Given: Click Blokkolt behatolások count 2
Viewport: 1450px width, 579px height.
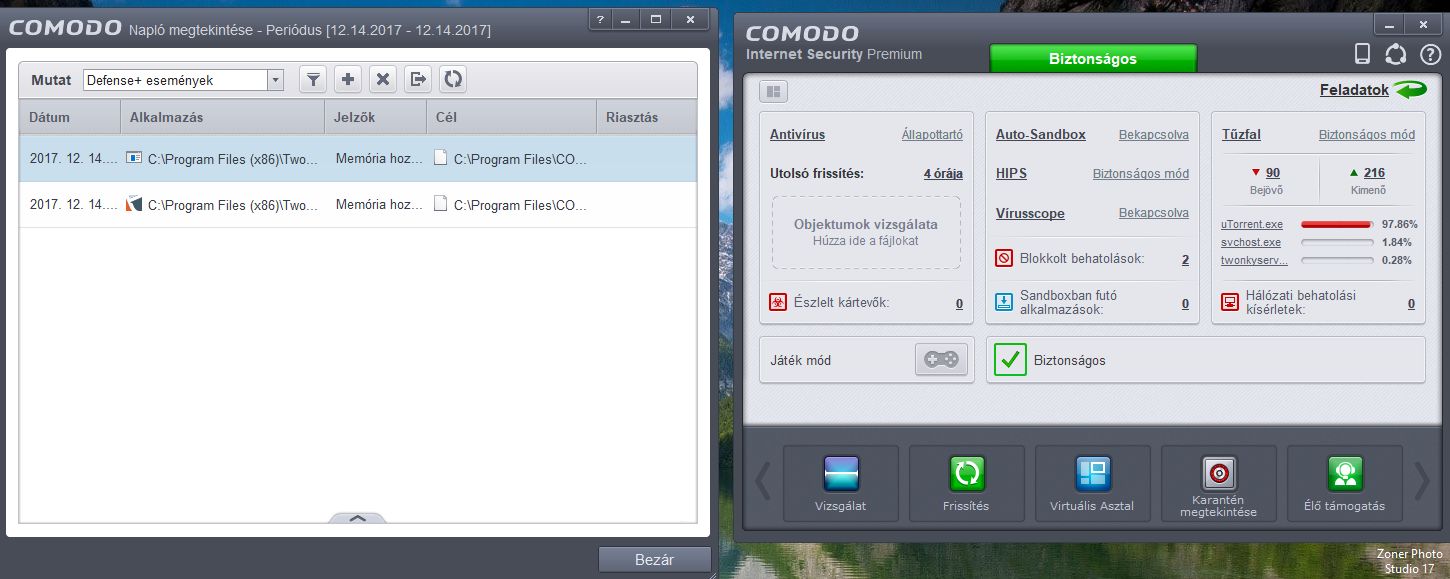Looking at the screenshot, I should coord(1185,259).
